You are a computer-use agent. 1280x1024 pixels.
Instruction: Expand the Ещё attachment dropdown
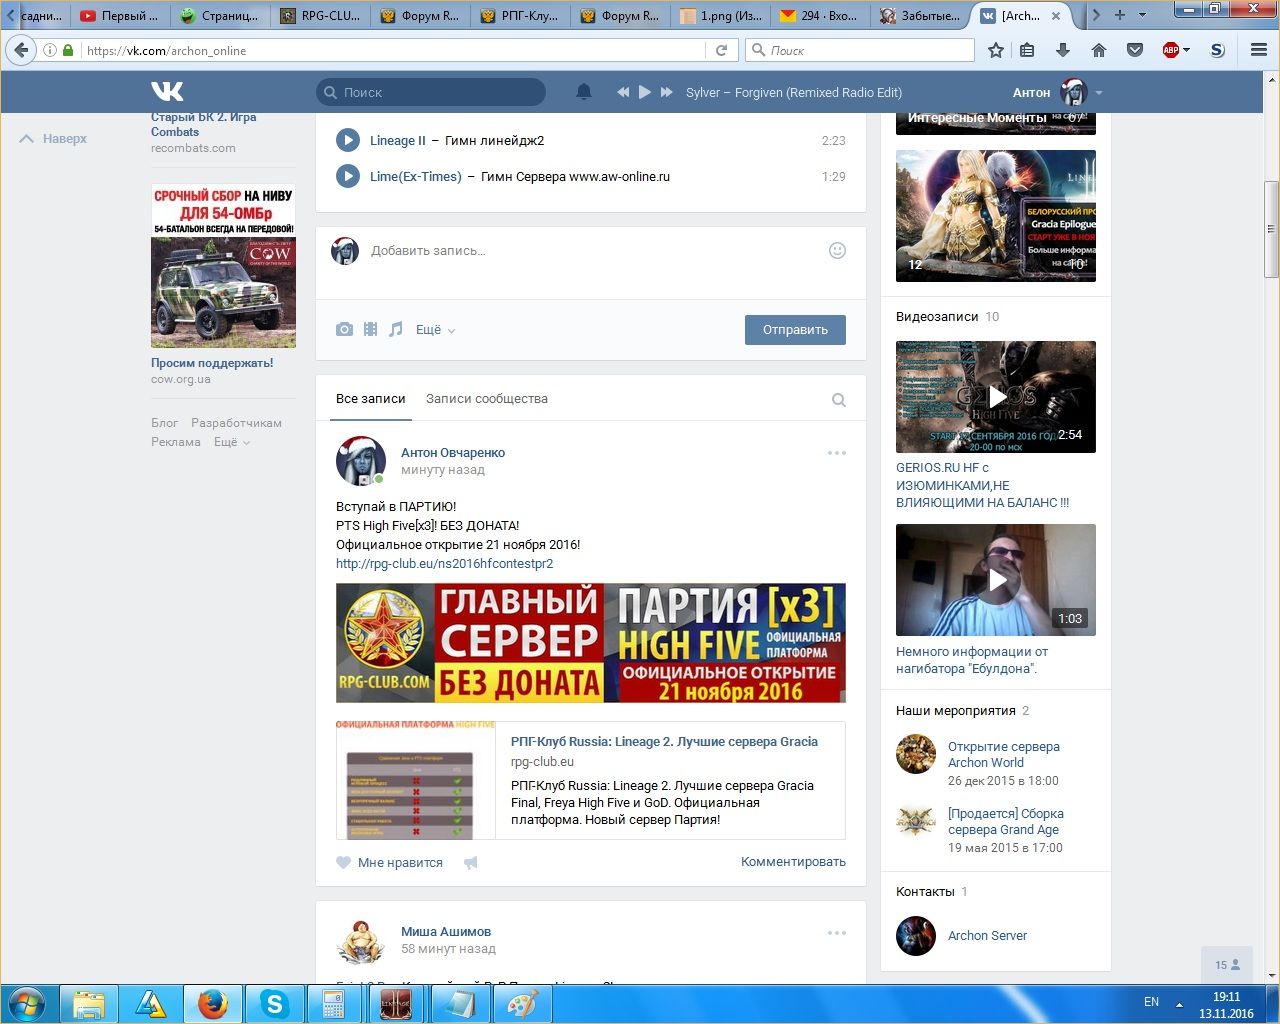coord(435,330)
